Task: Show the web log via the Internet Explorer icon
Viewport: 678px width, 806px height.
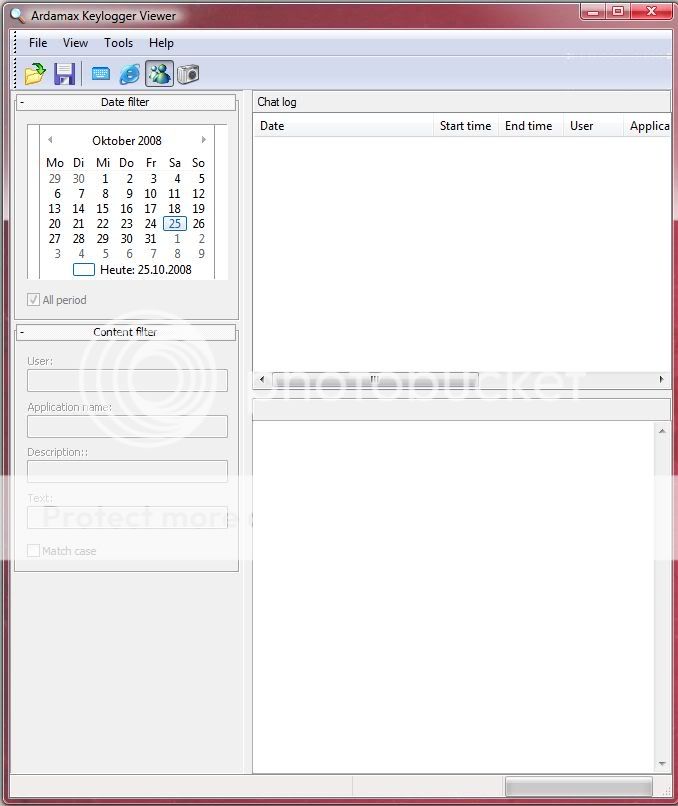Action: (130, 74)
